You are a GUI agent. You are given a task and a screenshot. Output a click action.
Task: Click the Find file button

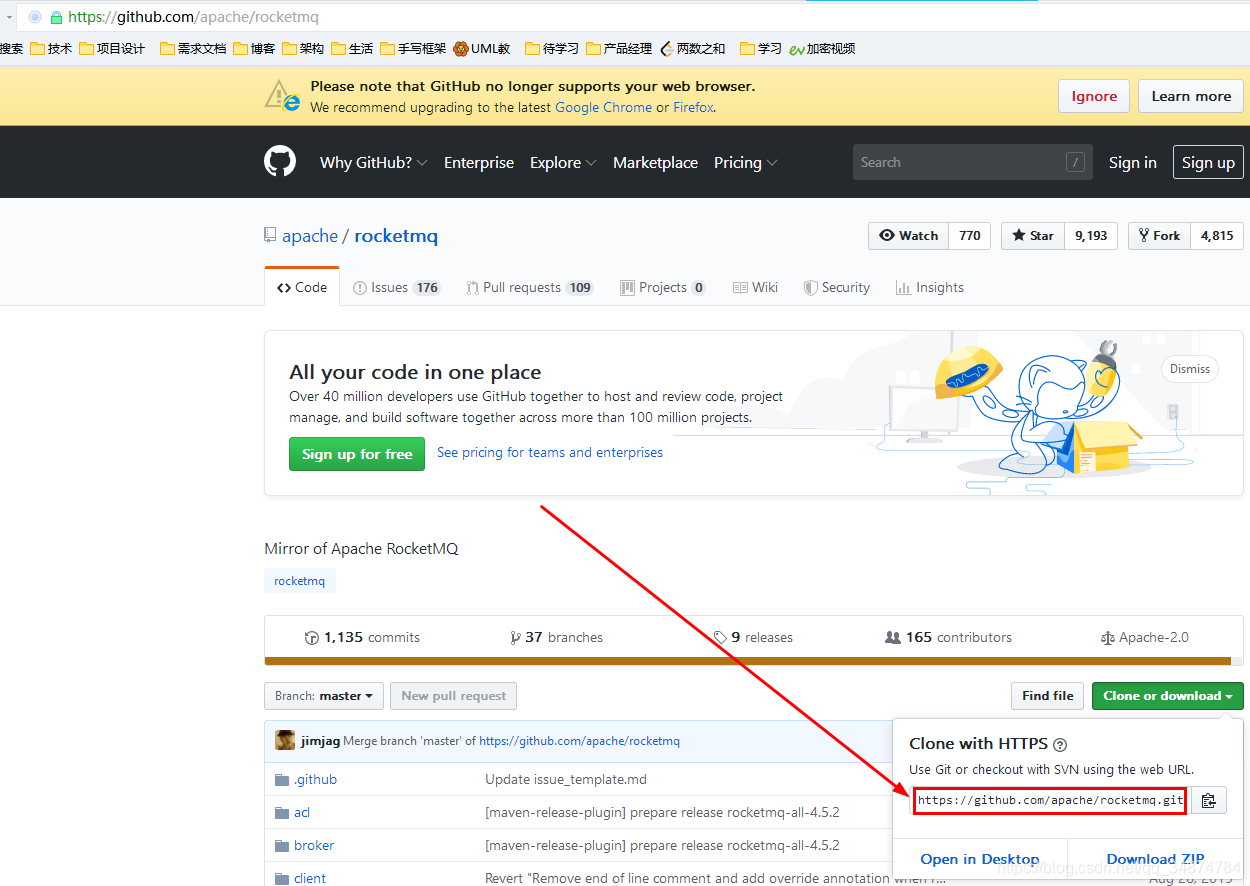[1048, 696]
